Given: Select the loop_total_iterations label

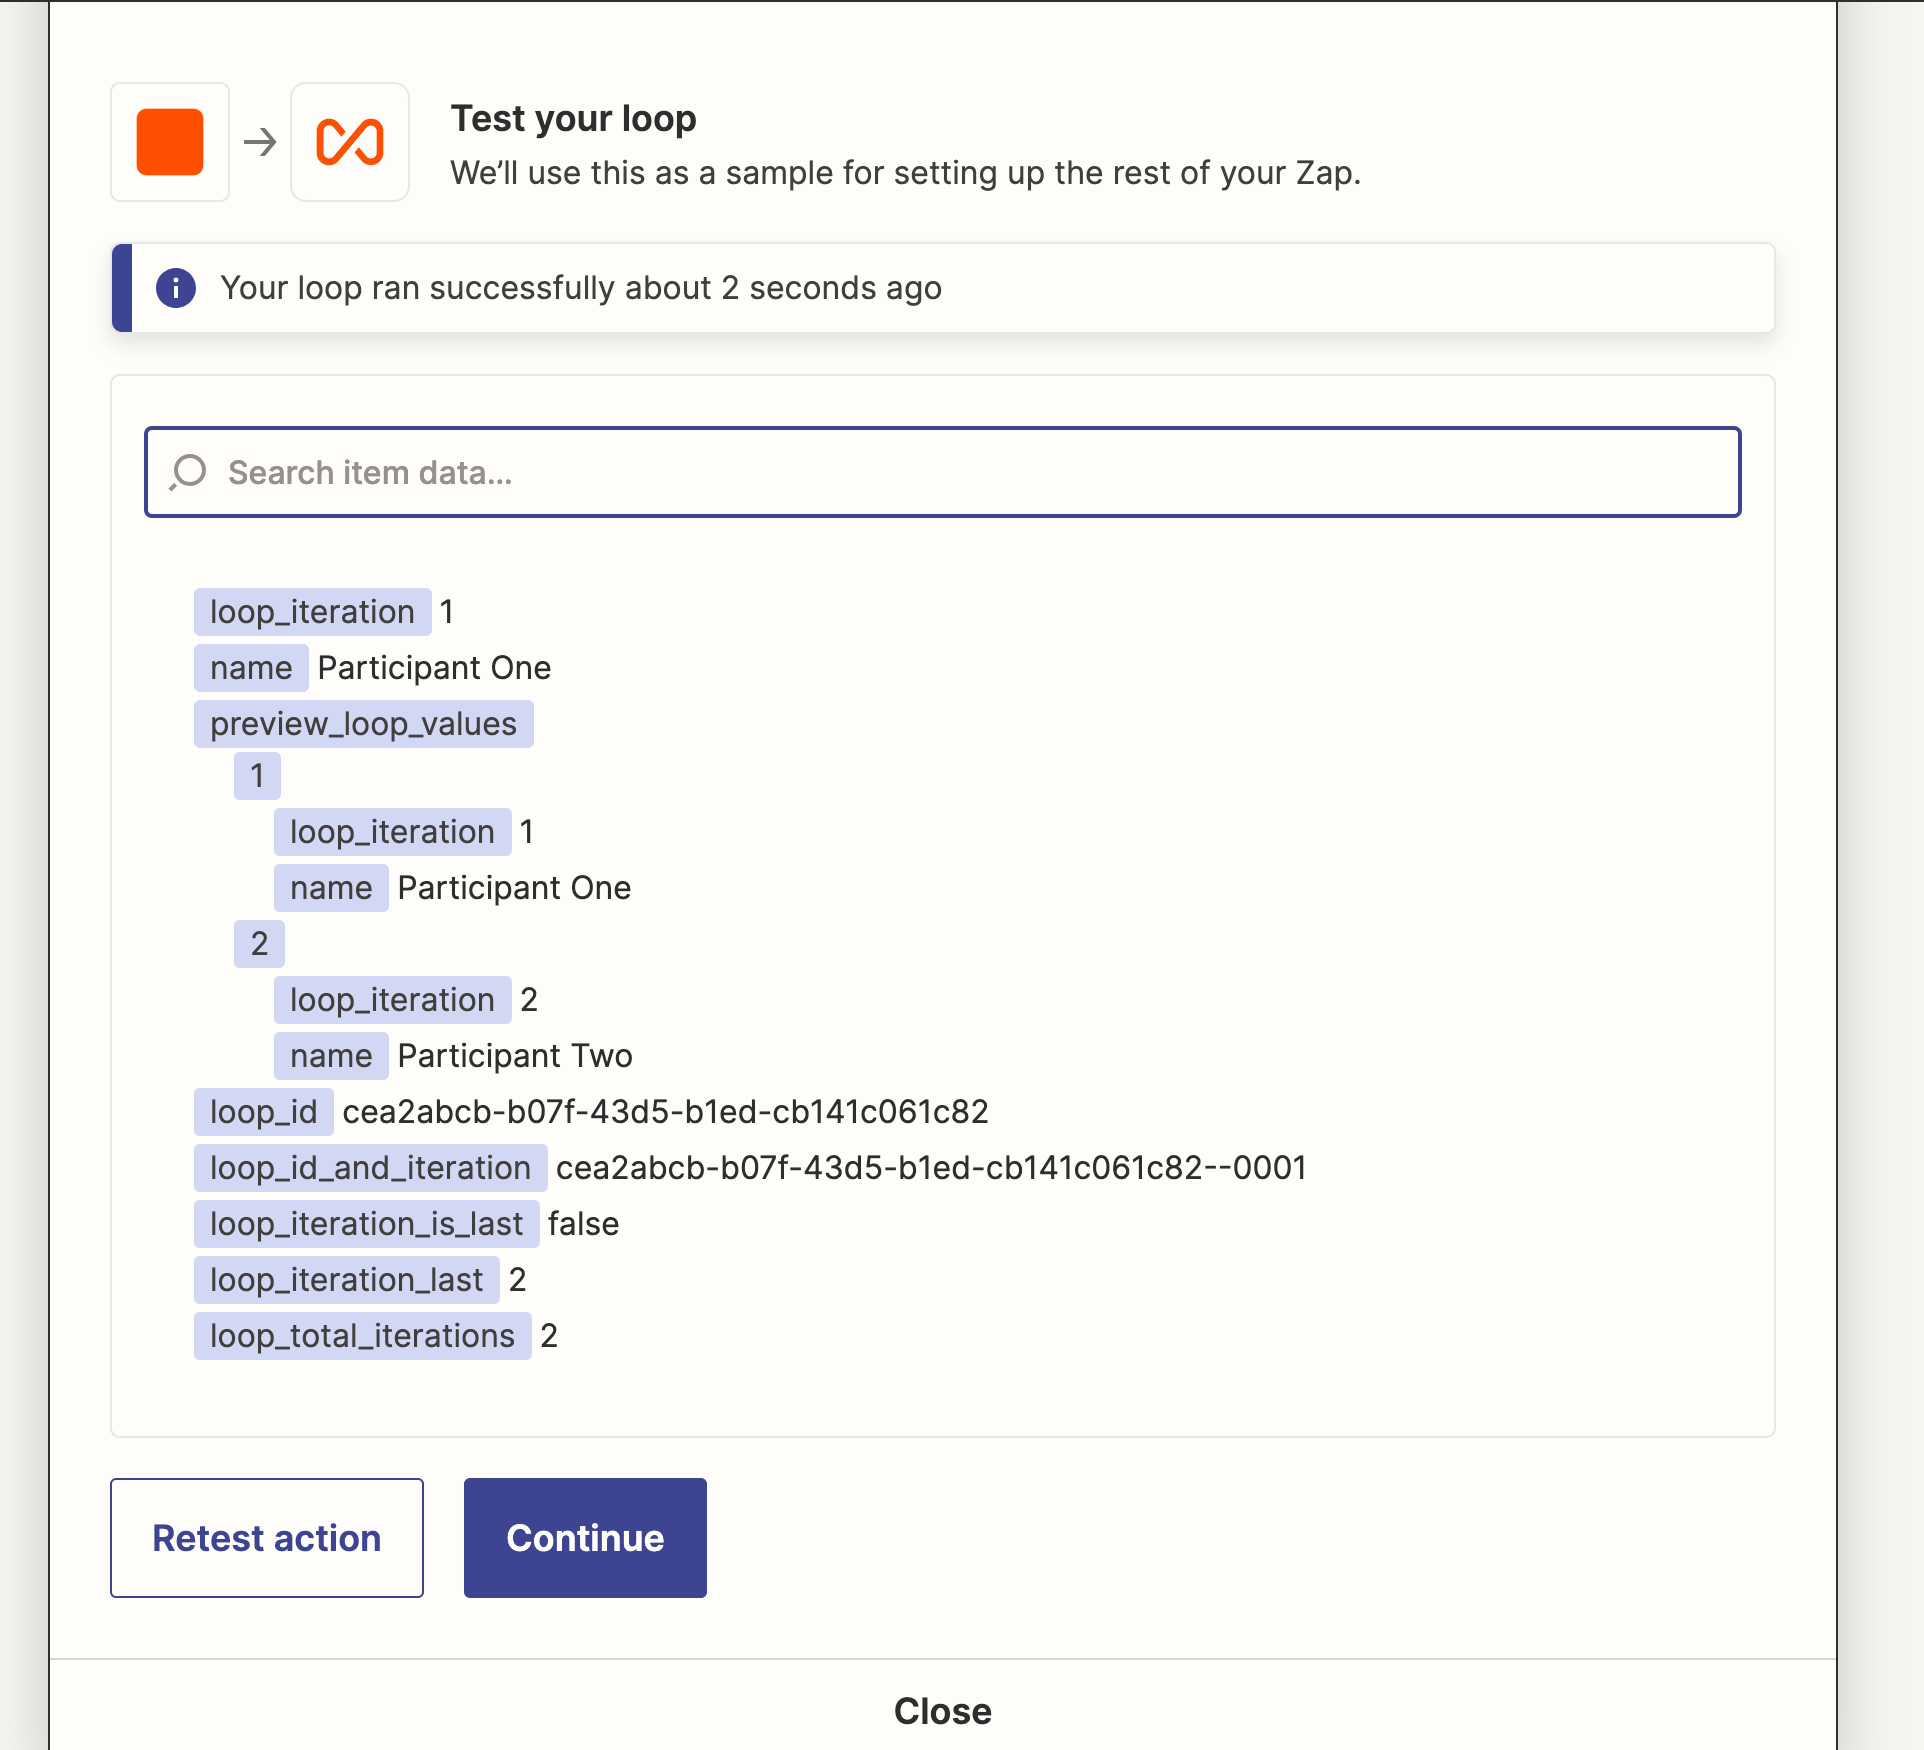Looking at the screenshot, I should pyautogui.click(x=362, y=1336).
